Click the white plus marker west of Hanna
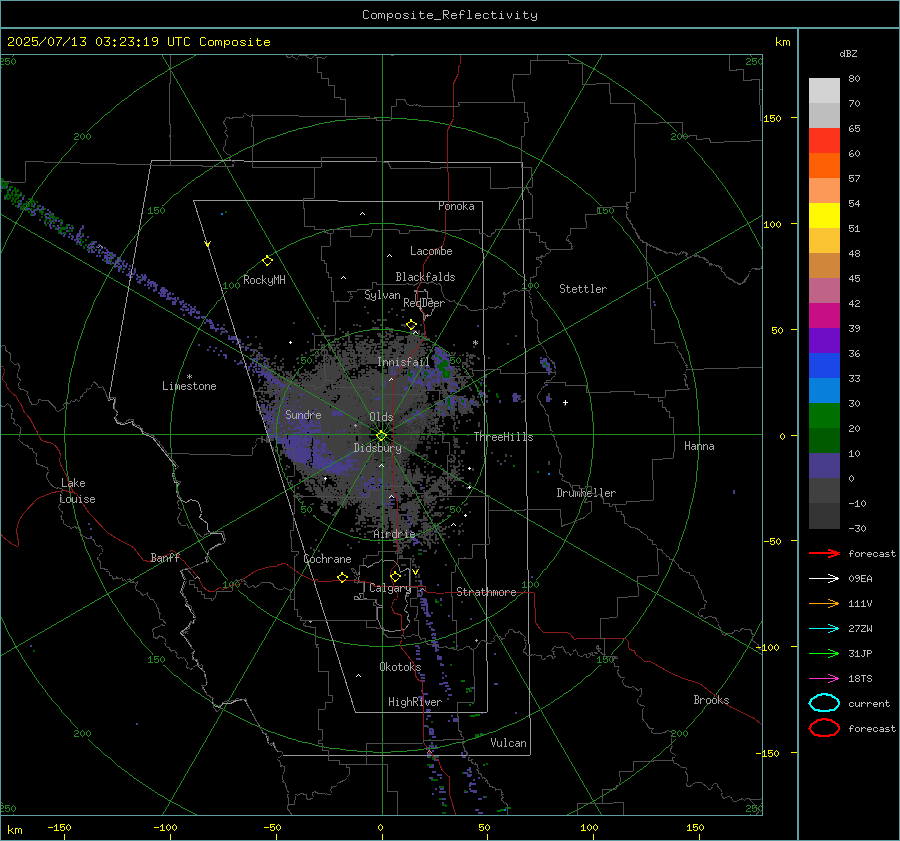 click(x=565, y=402)
